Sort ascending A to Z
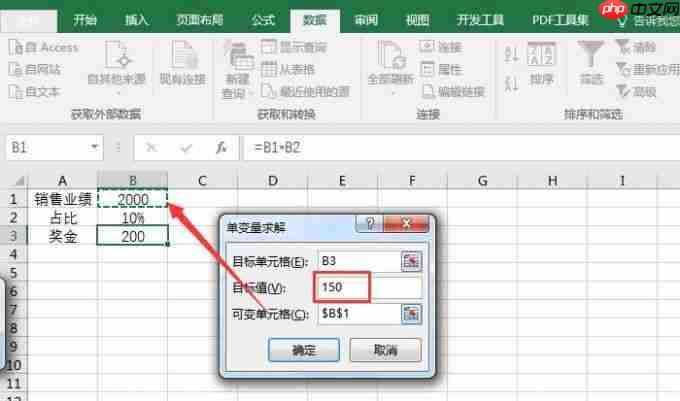 [x=512, y=54]
